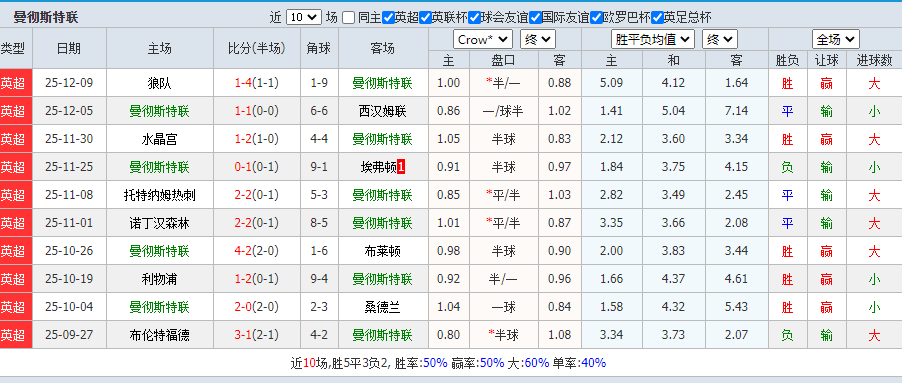902x383 pixels.
Task: Toggle the 同主 checkbox
Action: (x=348, y=17)
